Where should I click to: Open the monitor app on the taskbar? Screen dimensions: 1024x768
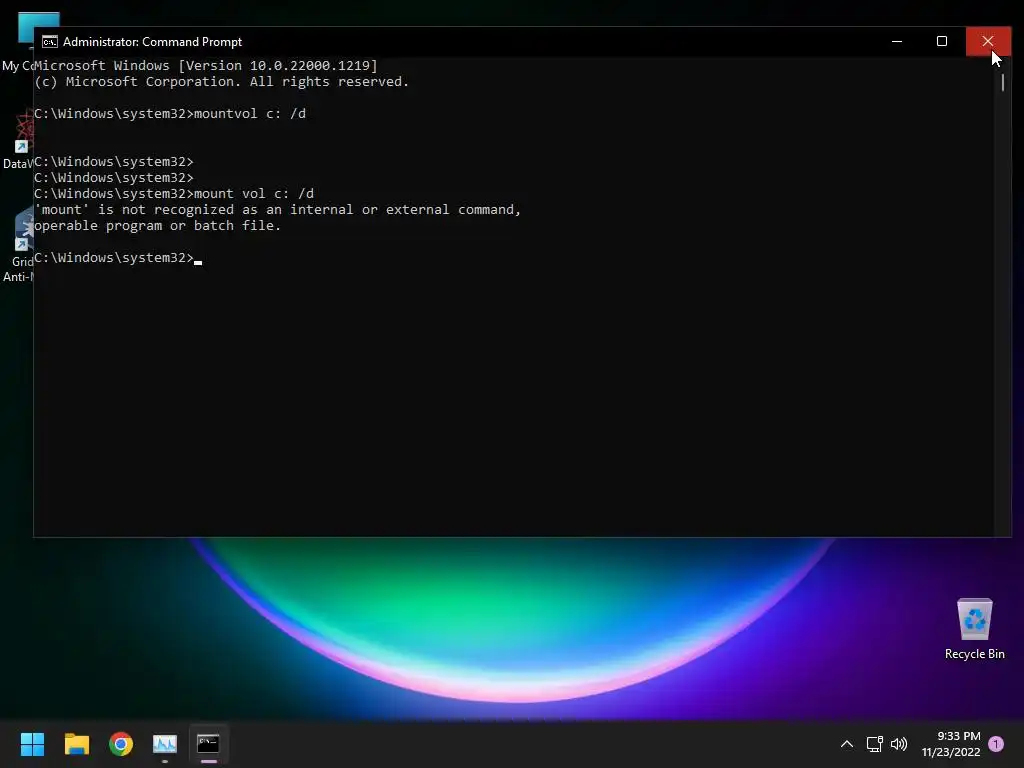165,744
